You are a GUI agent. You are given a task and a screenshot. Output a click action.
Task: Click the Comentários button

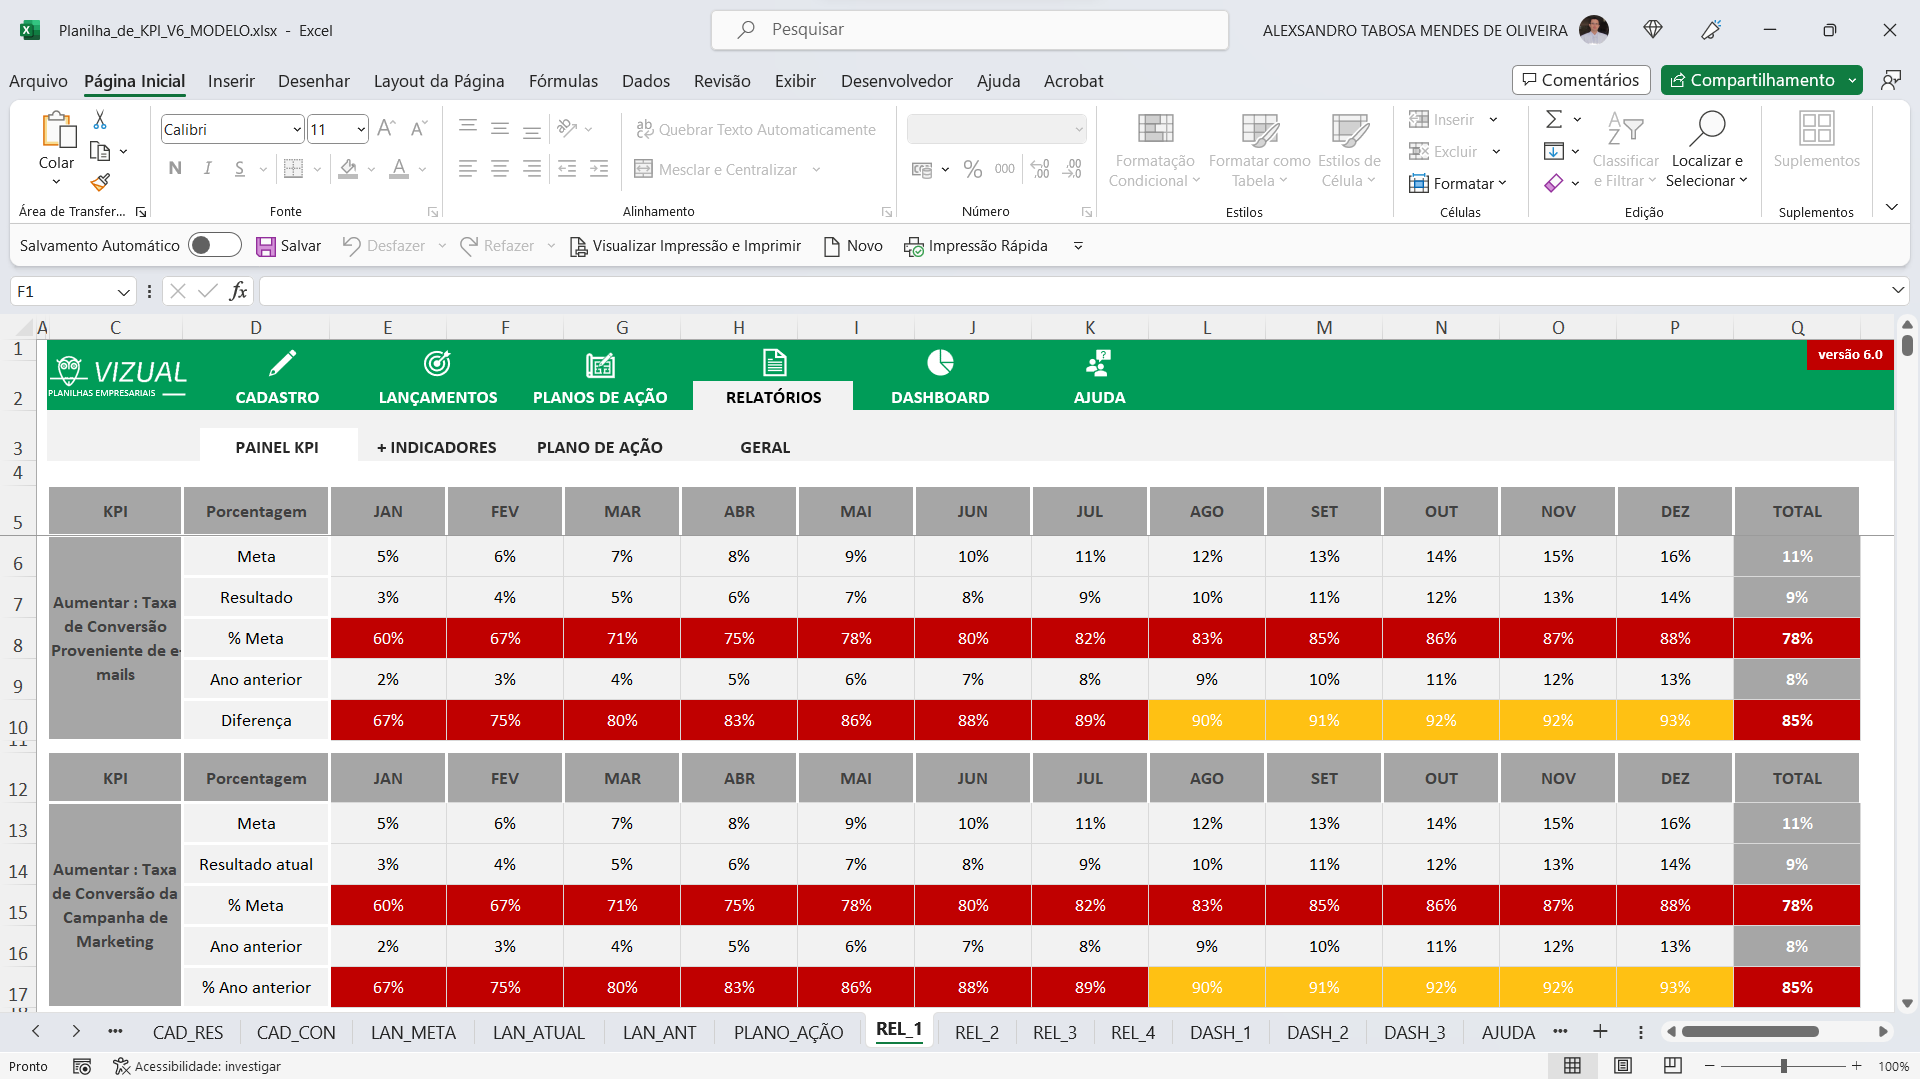[1581, 80]
